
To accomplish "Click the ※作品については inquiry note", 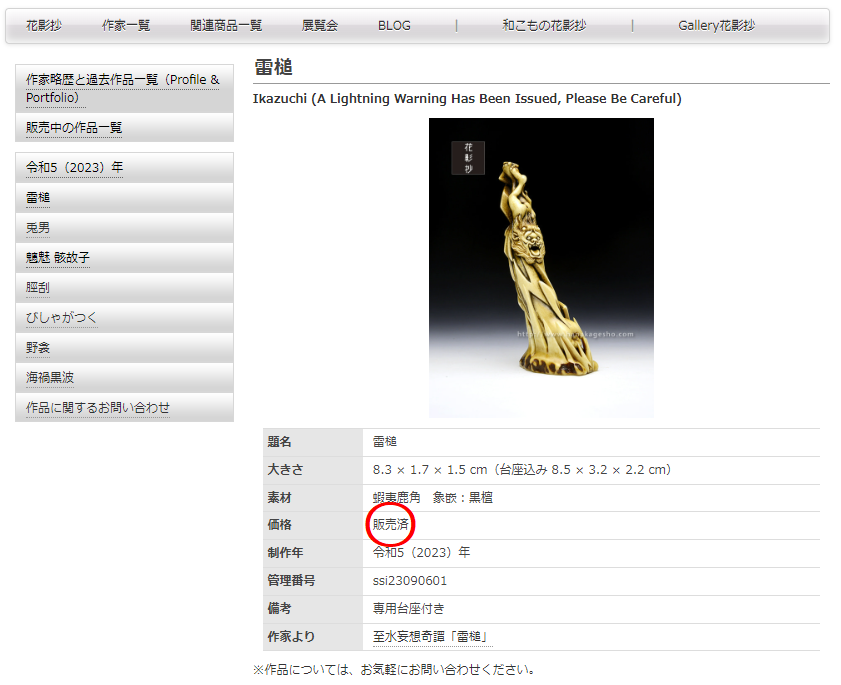I will [x=394, y=669].
